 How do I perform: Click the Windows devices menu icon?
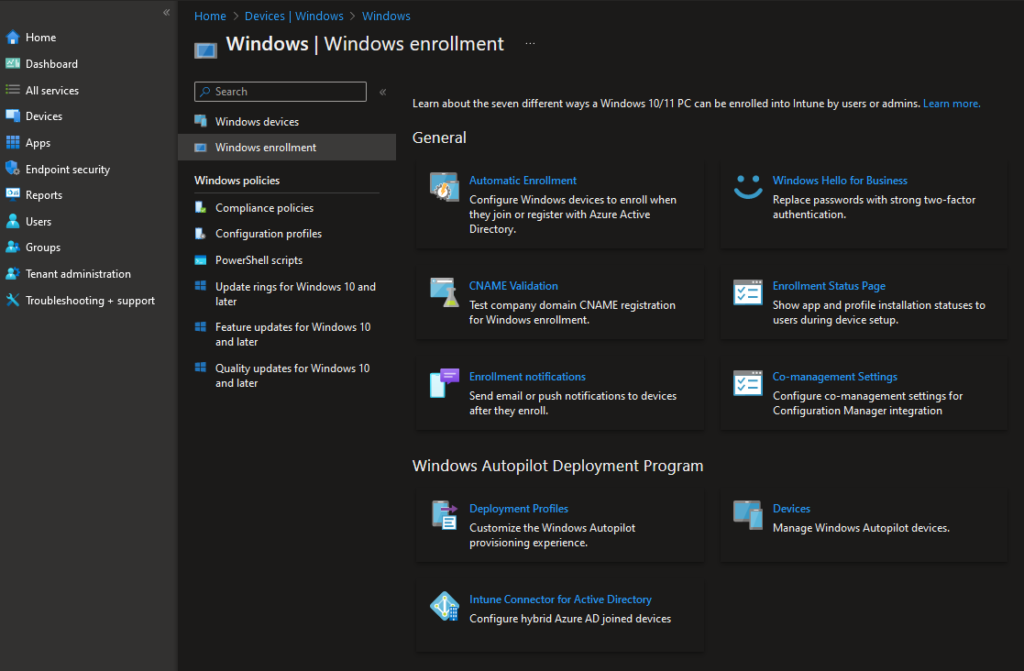pyautogui.click(x=200, y=121)
